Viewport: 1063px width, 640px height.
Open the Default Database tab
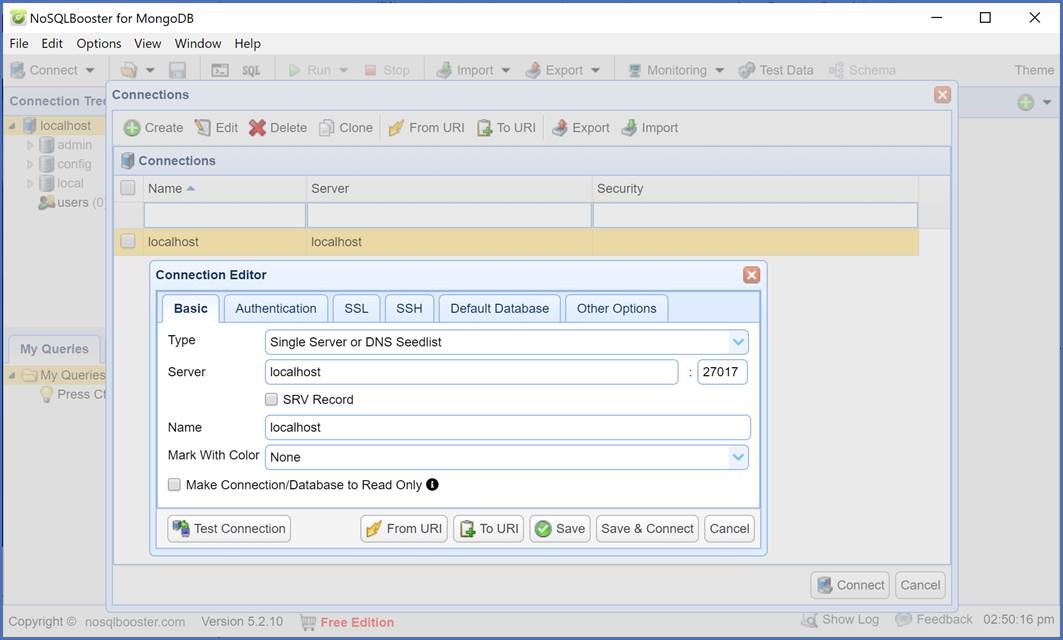500,308
